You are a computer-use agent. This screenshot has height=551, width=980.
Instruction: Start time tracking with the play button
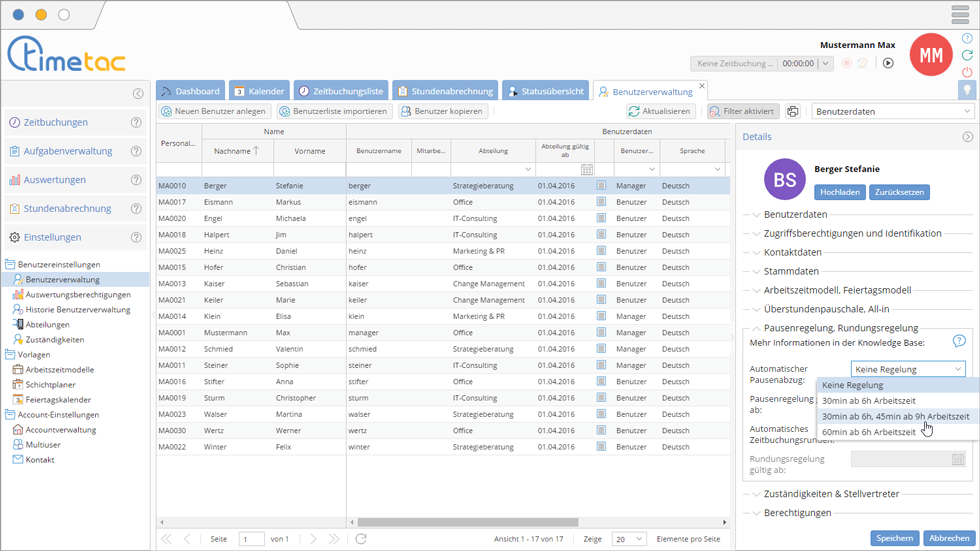pyautogui.click(x=887, y=63)
